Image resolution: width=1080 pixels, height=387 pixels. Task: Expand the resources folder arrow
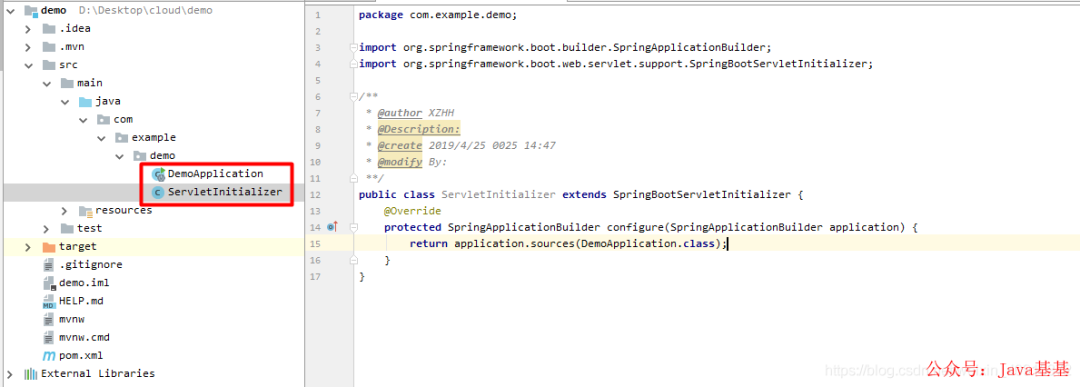[x=65, y=210]
